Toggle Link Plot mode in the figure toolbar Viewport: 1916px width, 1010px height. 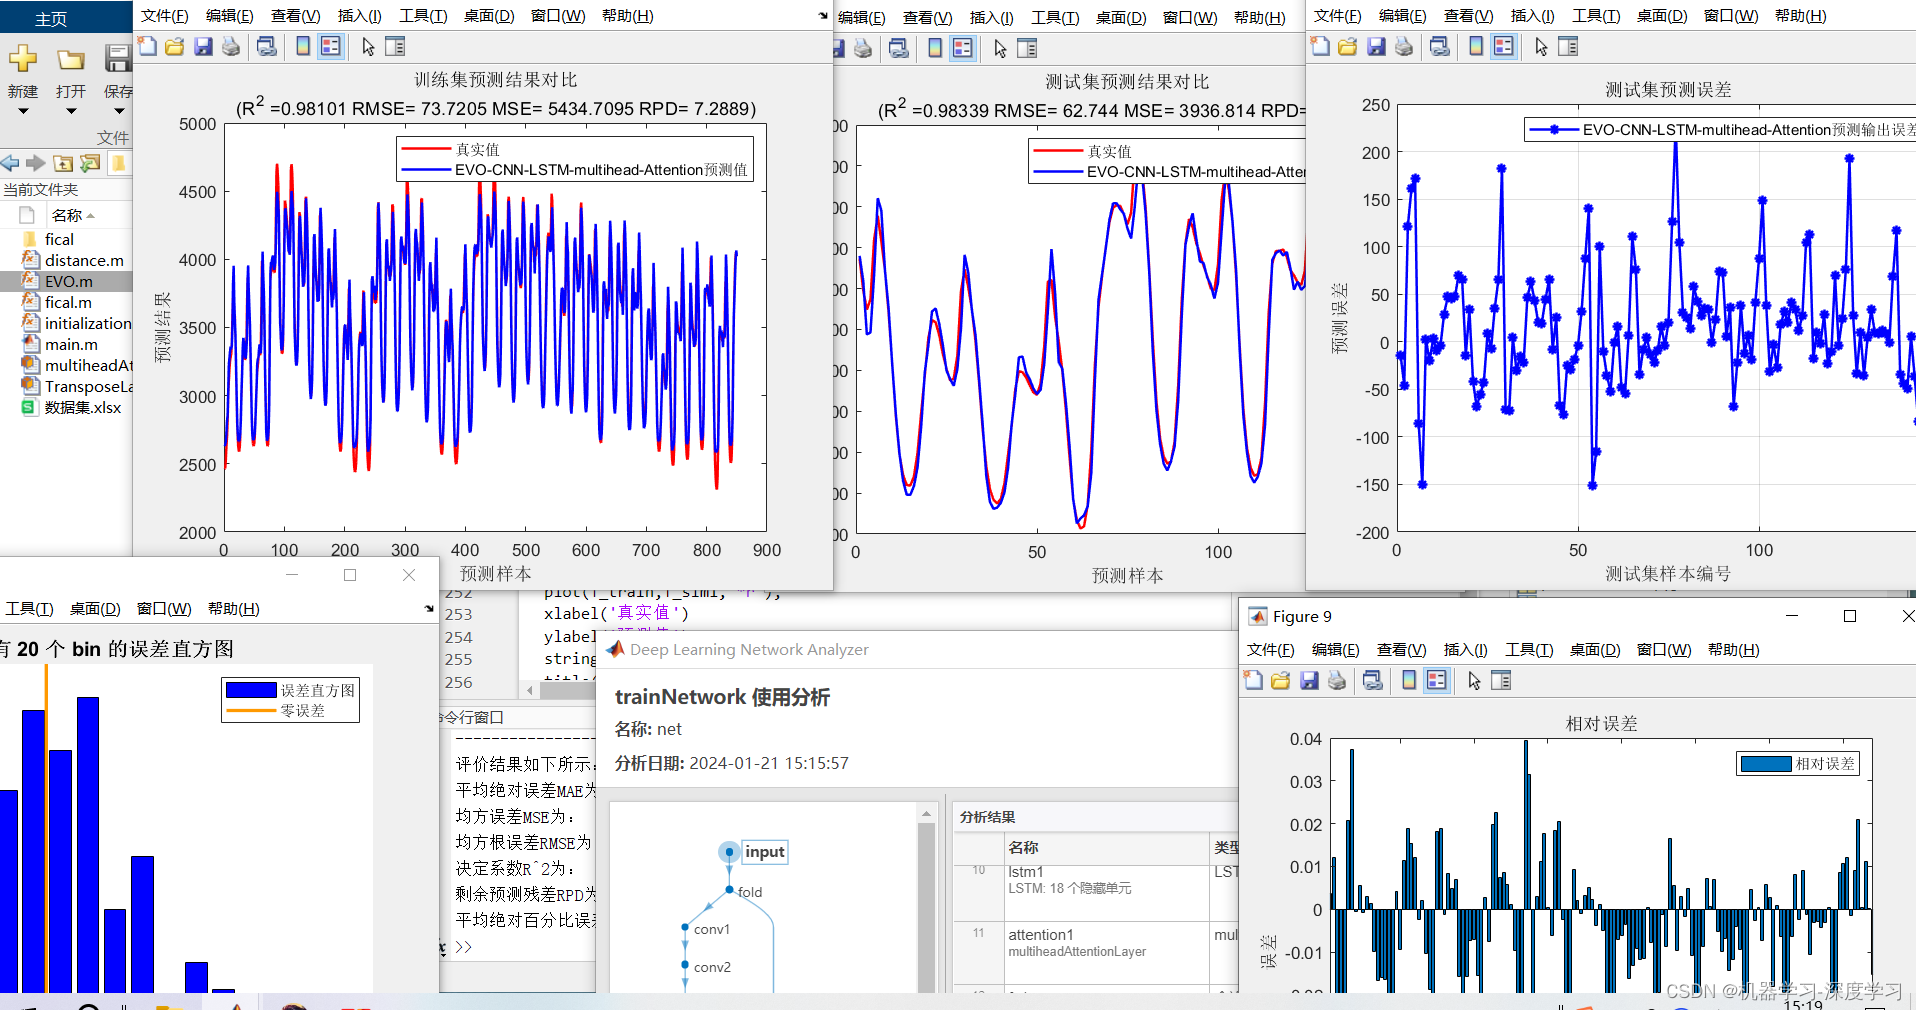266,46
